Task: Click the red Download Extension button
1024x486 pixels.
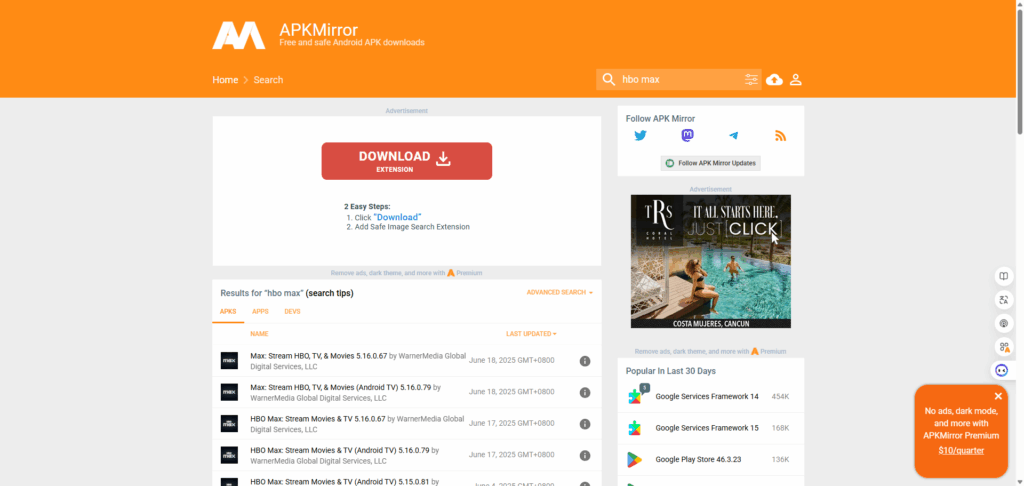Action: (406, 161)
